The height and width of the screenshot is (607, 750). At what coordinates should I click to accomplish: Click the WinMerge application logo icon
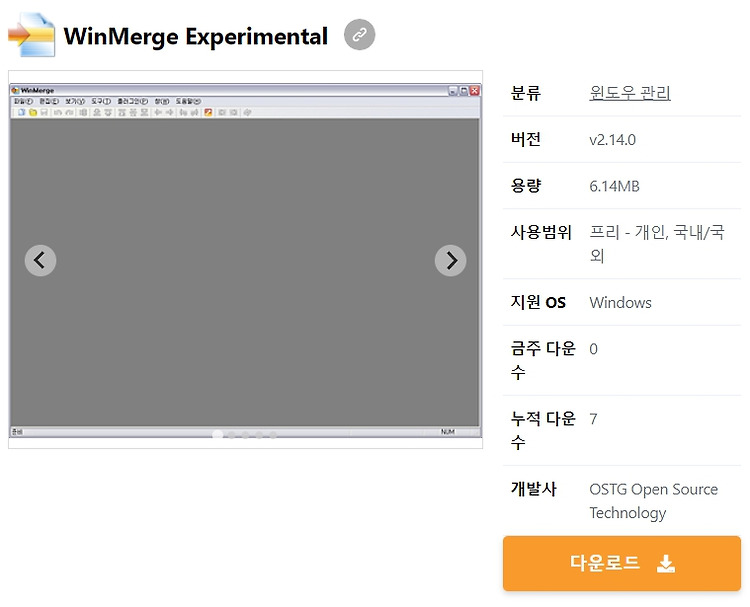pos(32,35)
